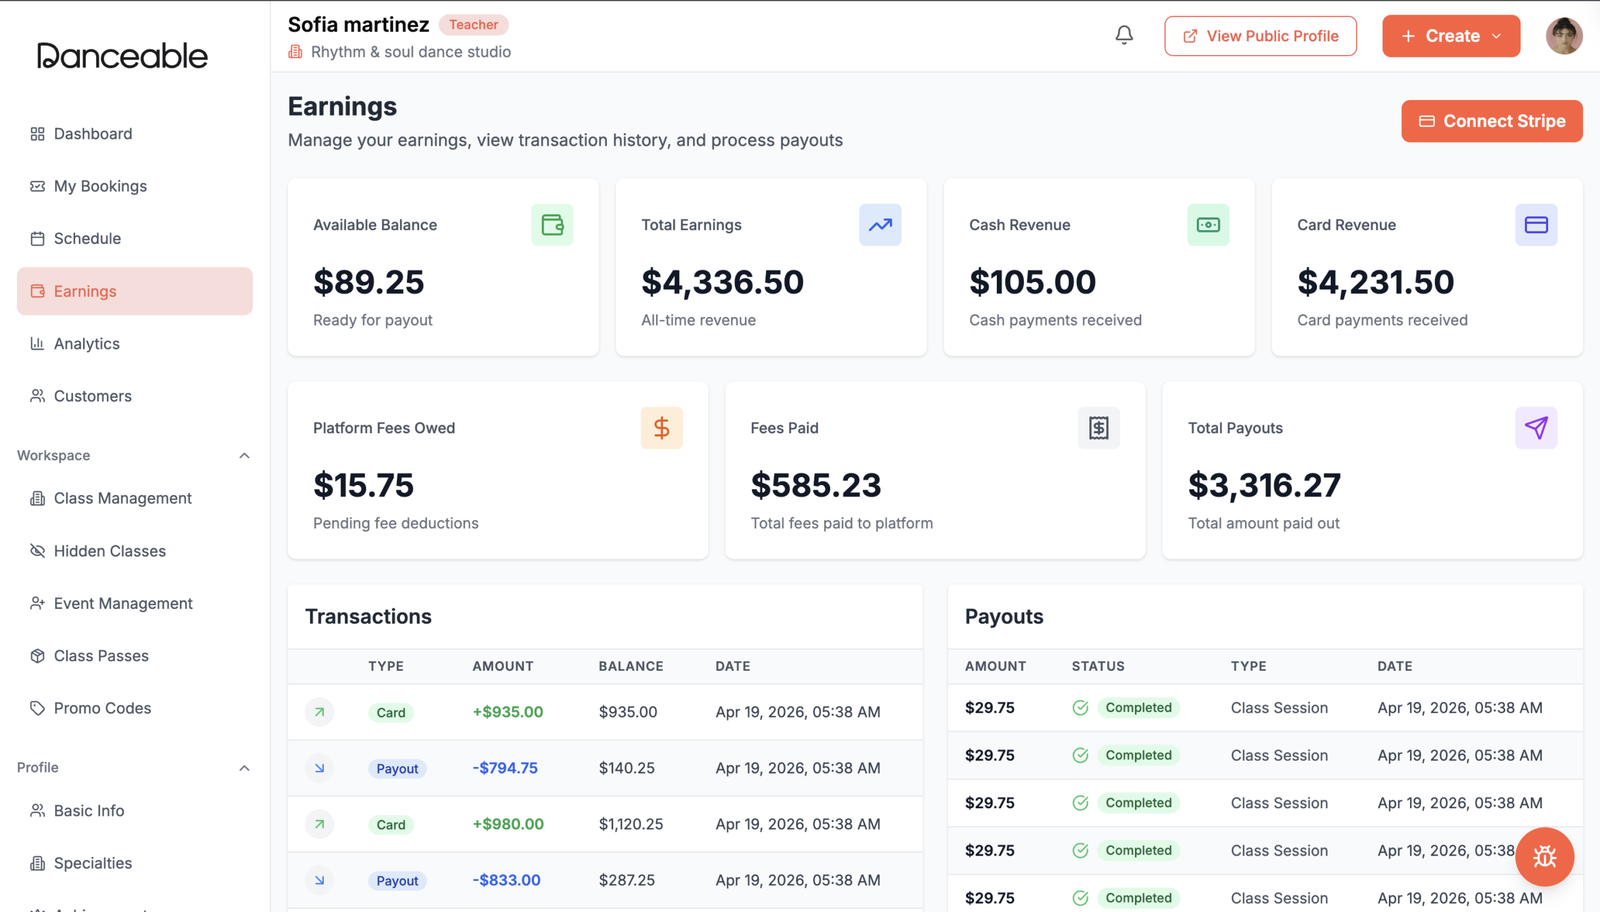Open Basic Info

click(134, 811)
